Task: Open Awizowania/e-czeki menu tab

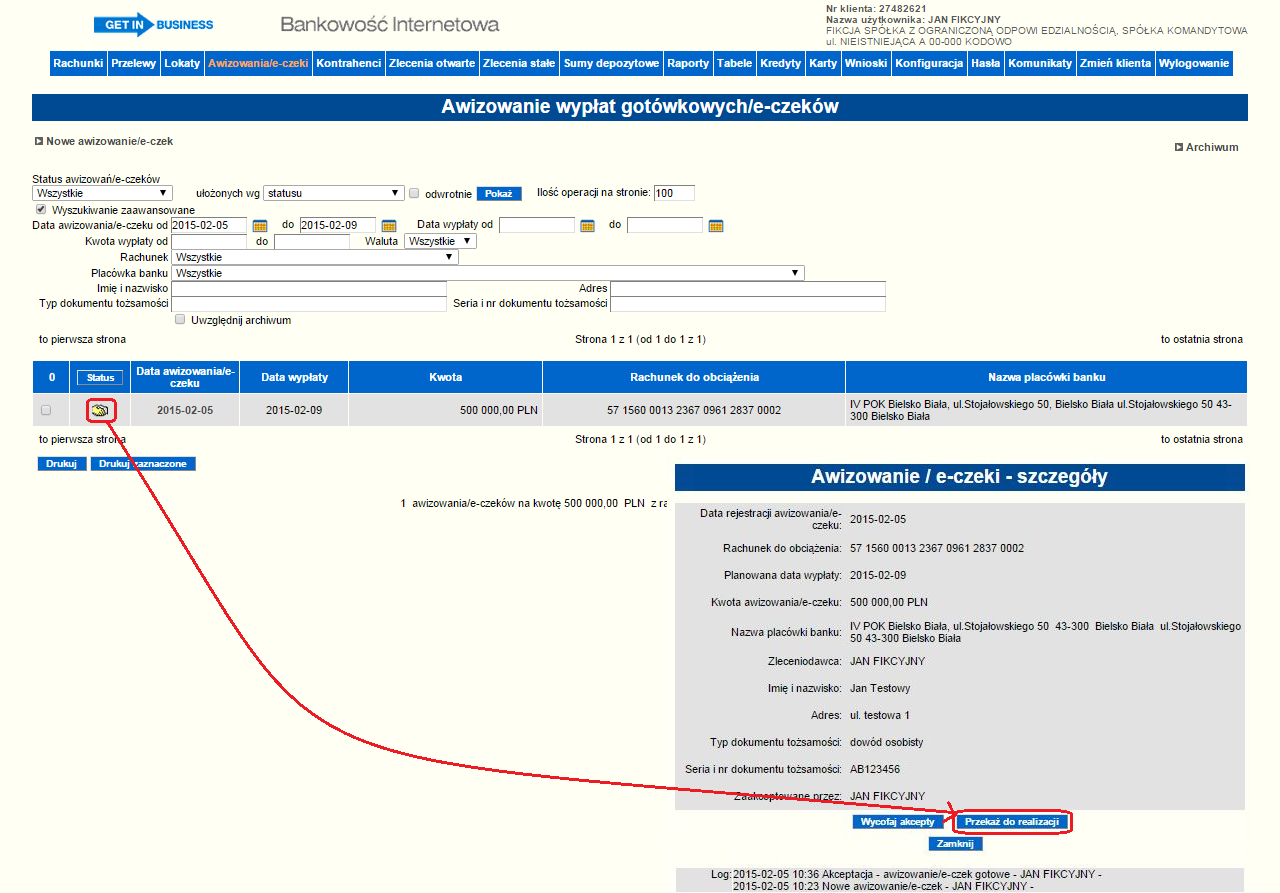Action: 258,63
